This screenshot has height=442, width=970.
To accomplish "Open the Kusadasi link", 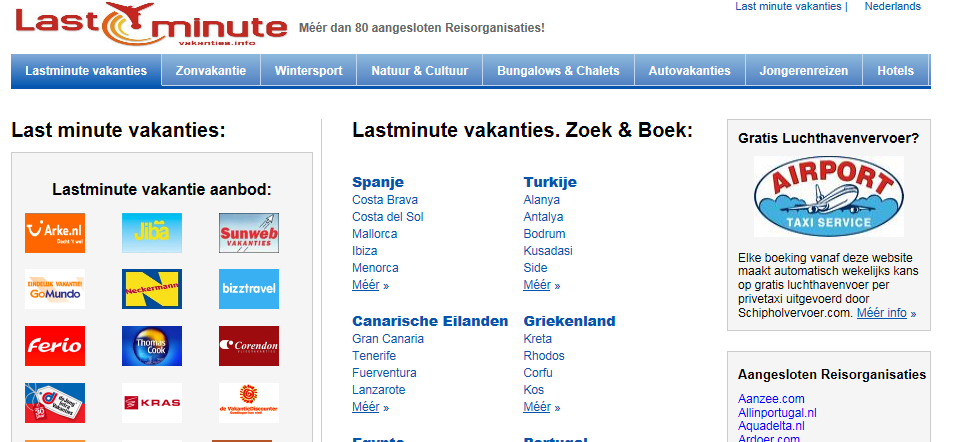I will (x=548, y=251).
